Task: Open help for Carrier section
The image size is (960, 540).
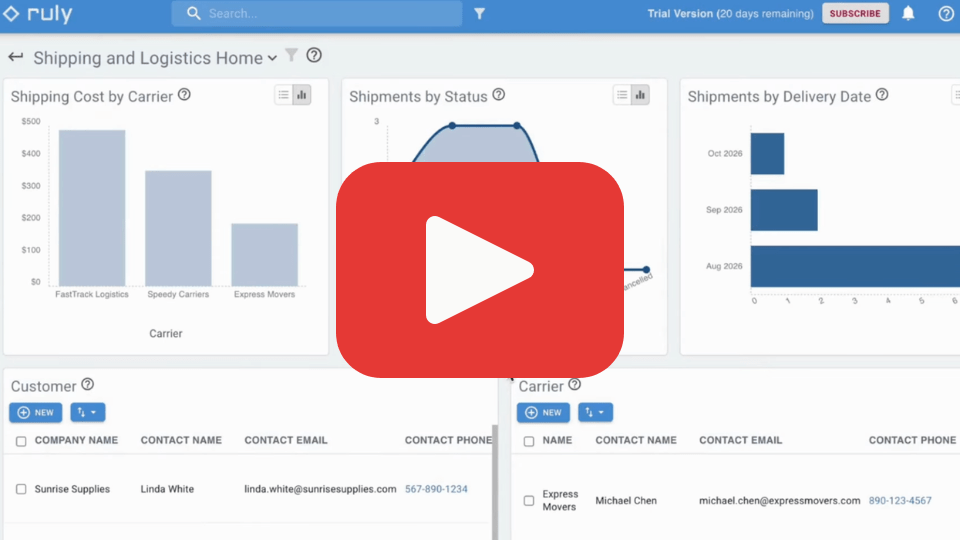Action: point(574,384)
